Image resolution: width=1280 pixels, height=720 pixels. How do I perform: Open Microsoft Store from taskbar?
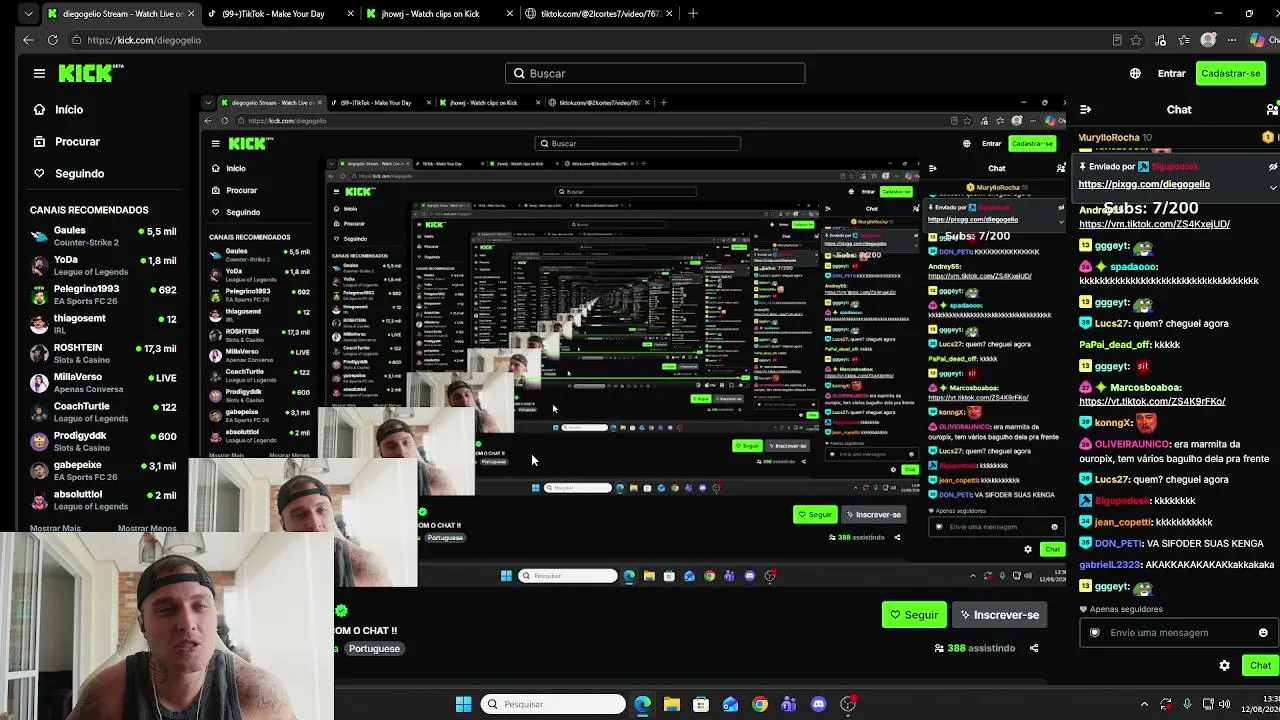coord(701,704)
